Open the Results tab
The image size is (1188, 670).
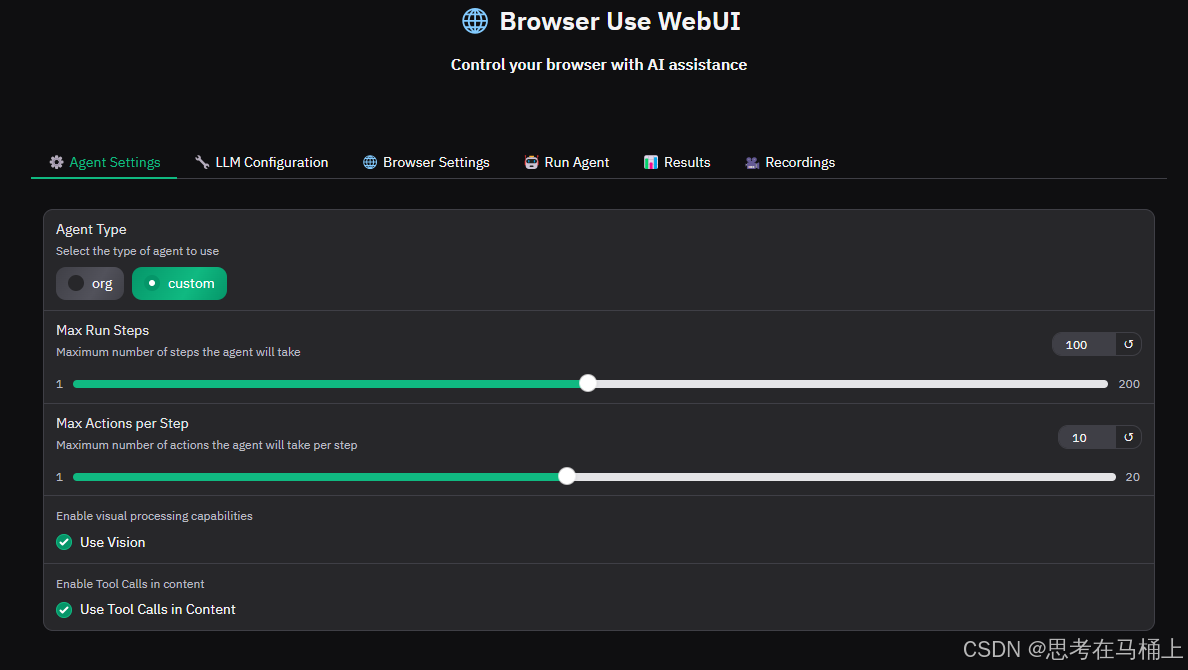click(677, 162)
